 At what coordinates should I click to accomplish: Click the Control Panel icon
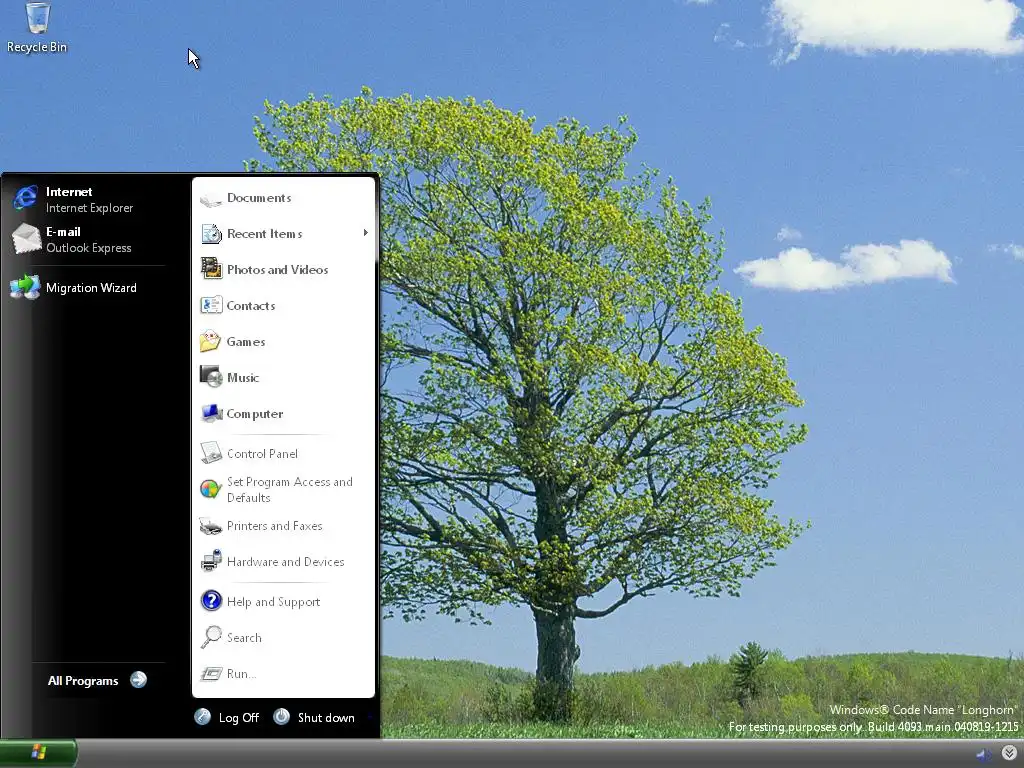211,453
